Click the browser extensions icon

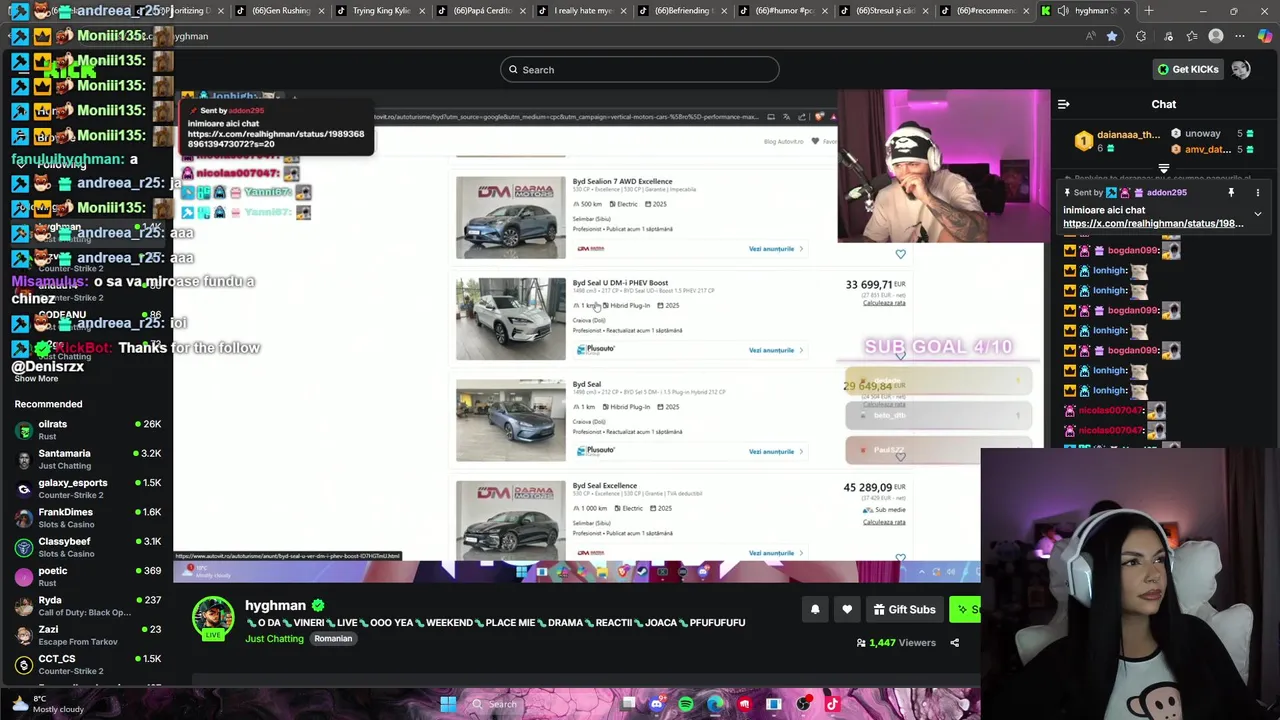(x=1141, y=36)
